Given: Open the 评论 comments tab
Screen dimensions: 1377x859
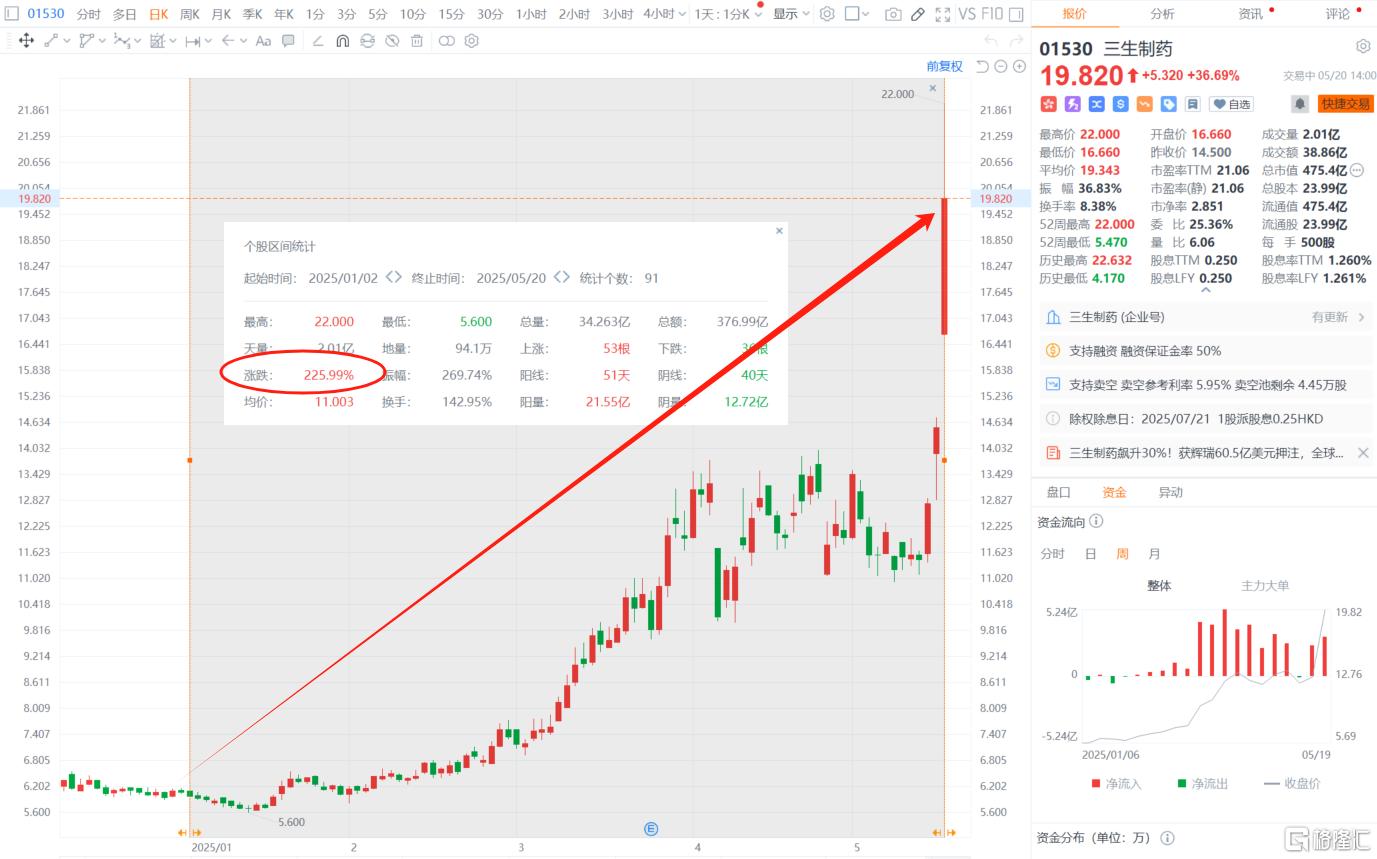Looking at the screenshot, I should tap(1337, 14).
